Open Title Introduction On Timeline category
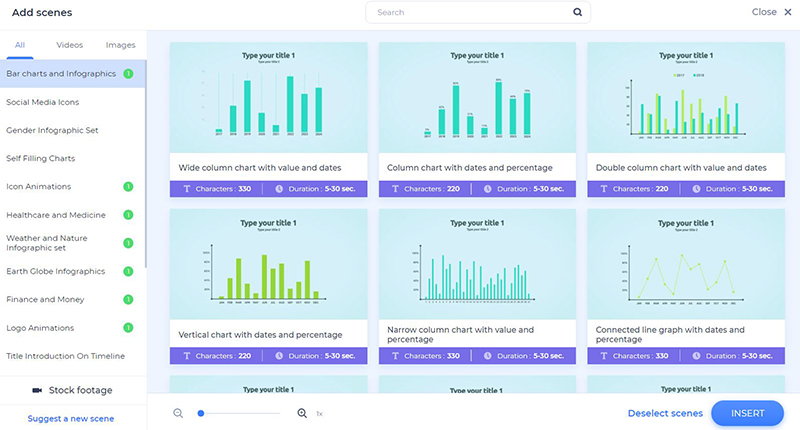The height and width of the screenshot is (430, 800). (72, 356)
